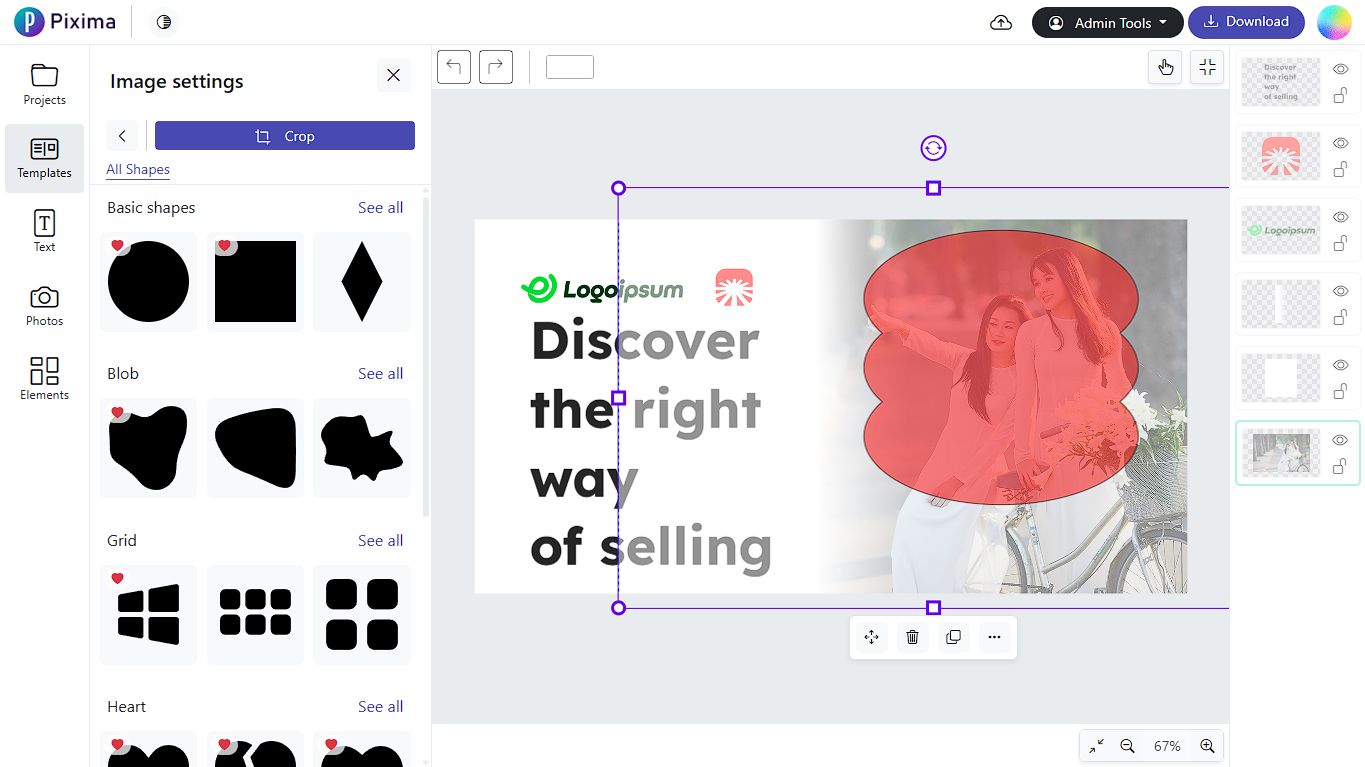Click the Undo arrow button
Image resolution: width=1365 pixels, height=767 pixels.
point(454,67)
